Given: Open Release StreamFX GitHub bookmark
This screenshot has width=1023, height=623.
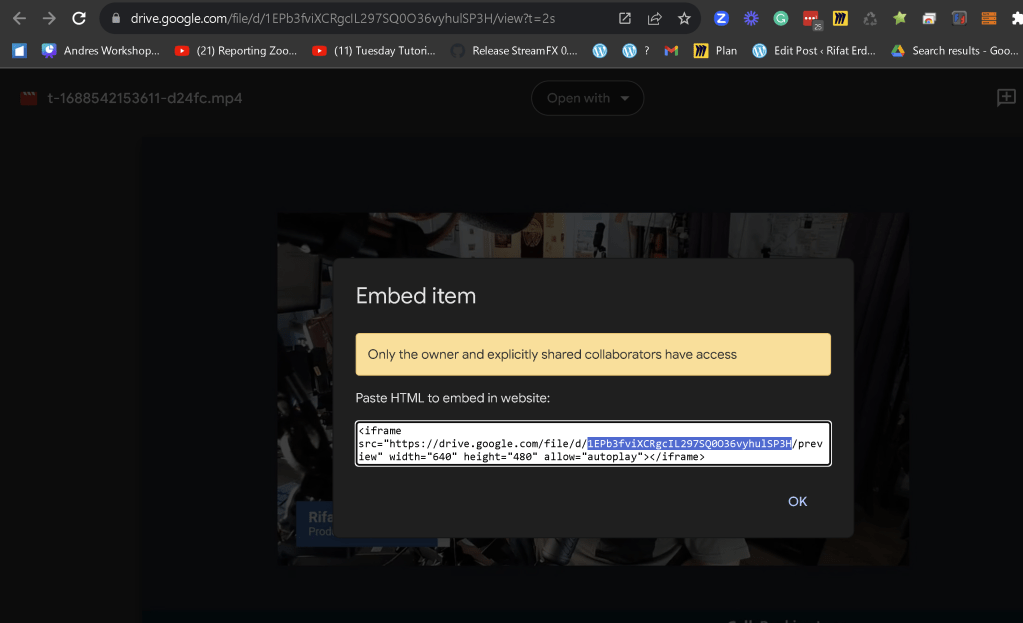Looking at the screenshot, I should coord(514,50).
